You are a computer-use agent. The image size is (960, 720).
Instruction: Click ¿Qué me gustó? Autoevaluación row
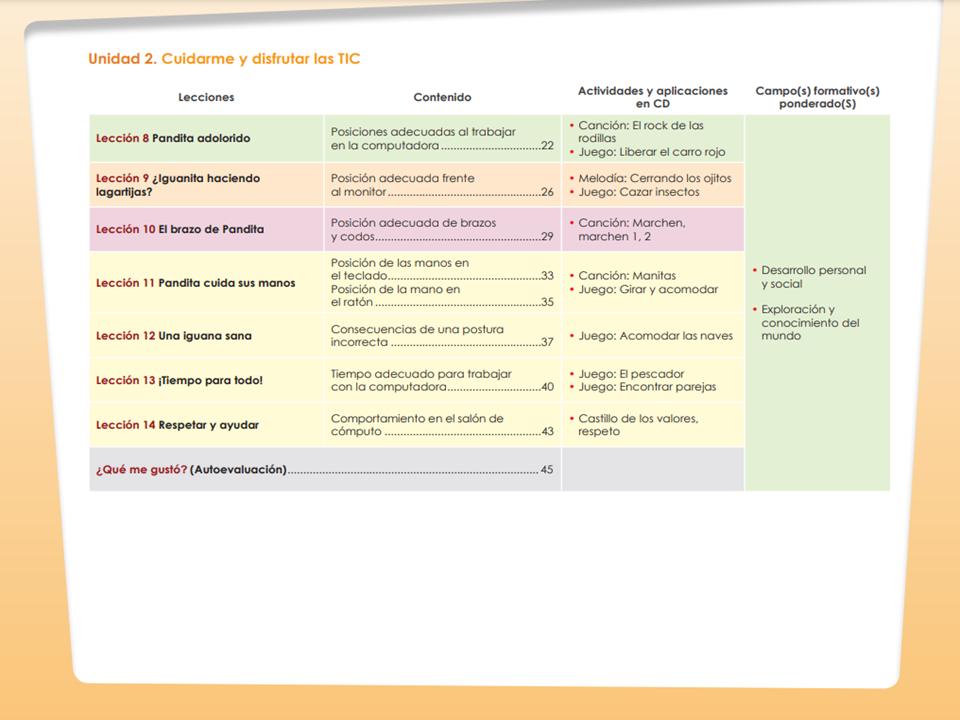click(324, 470)
